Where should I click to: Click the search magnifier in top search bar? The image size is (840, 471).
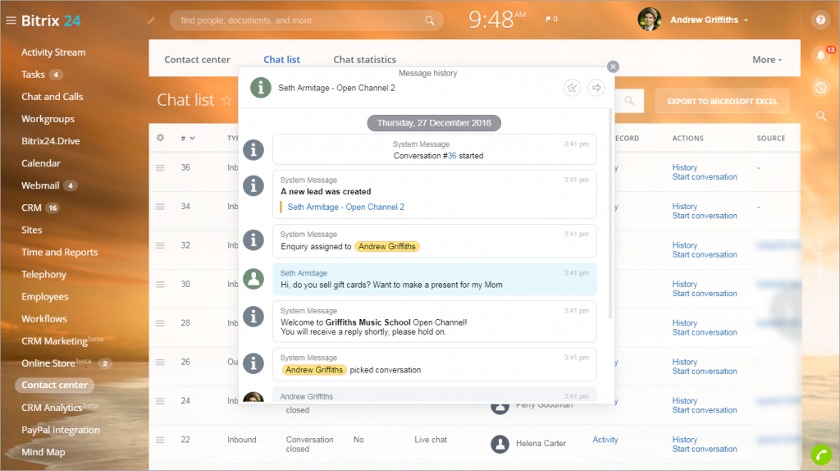(x=430, y=20)
